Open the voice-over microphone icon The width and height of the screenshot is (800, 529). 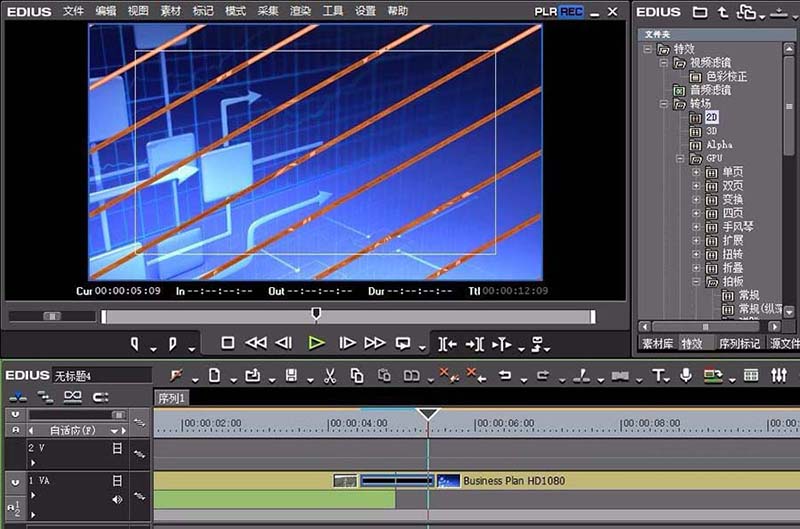click(686, 376)
